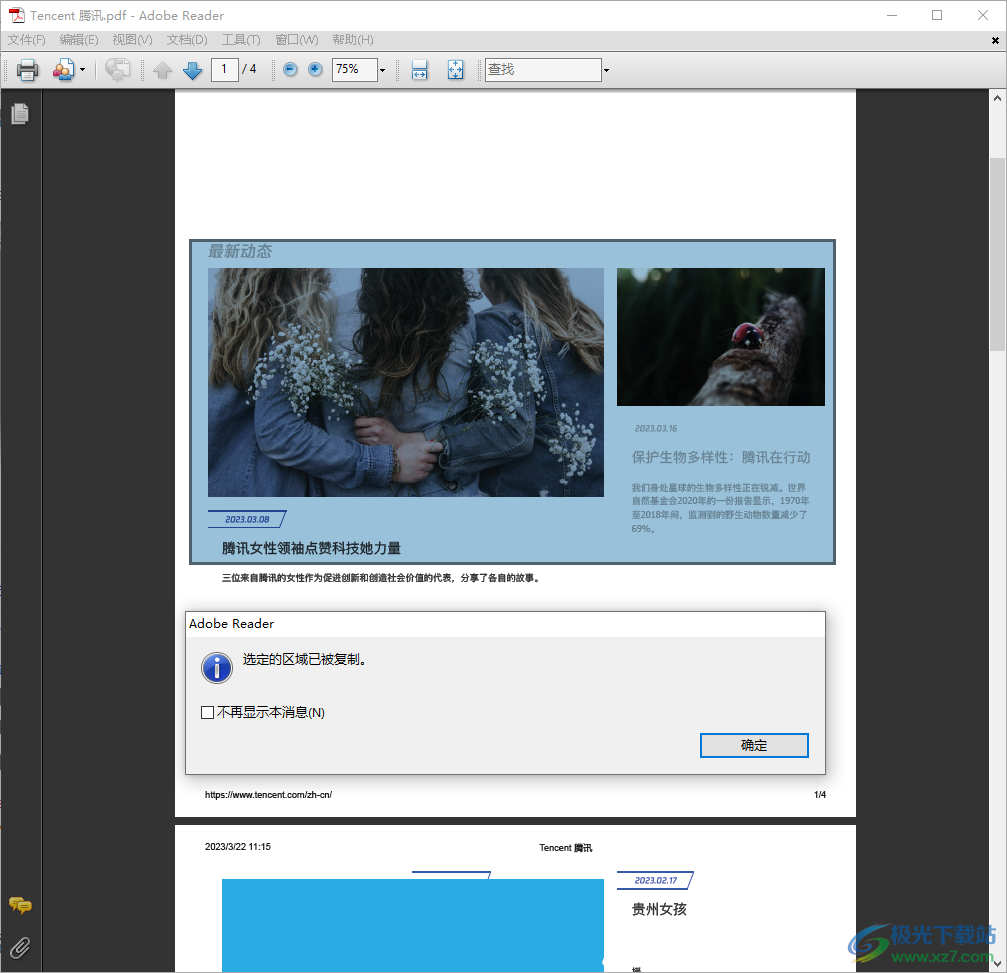1007x973 pixels.
Task: Click the Tencent 腾讯 page header text
Action: coord(565,848)
